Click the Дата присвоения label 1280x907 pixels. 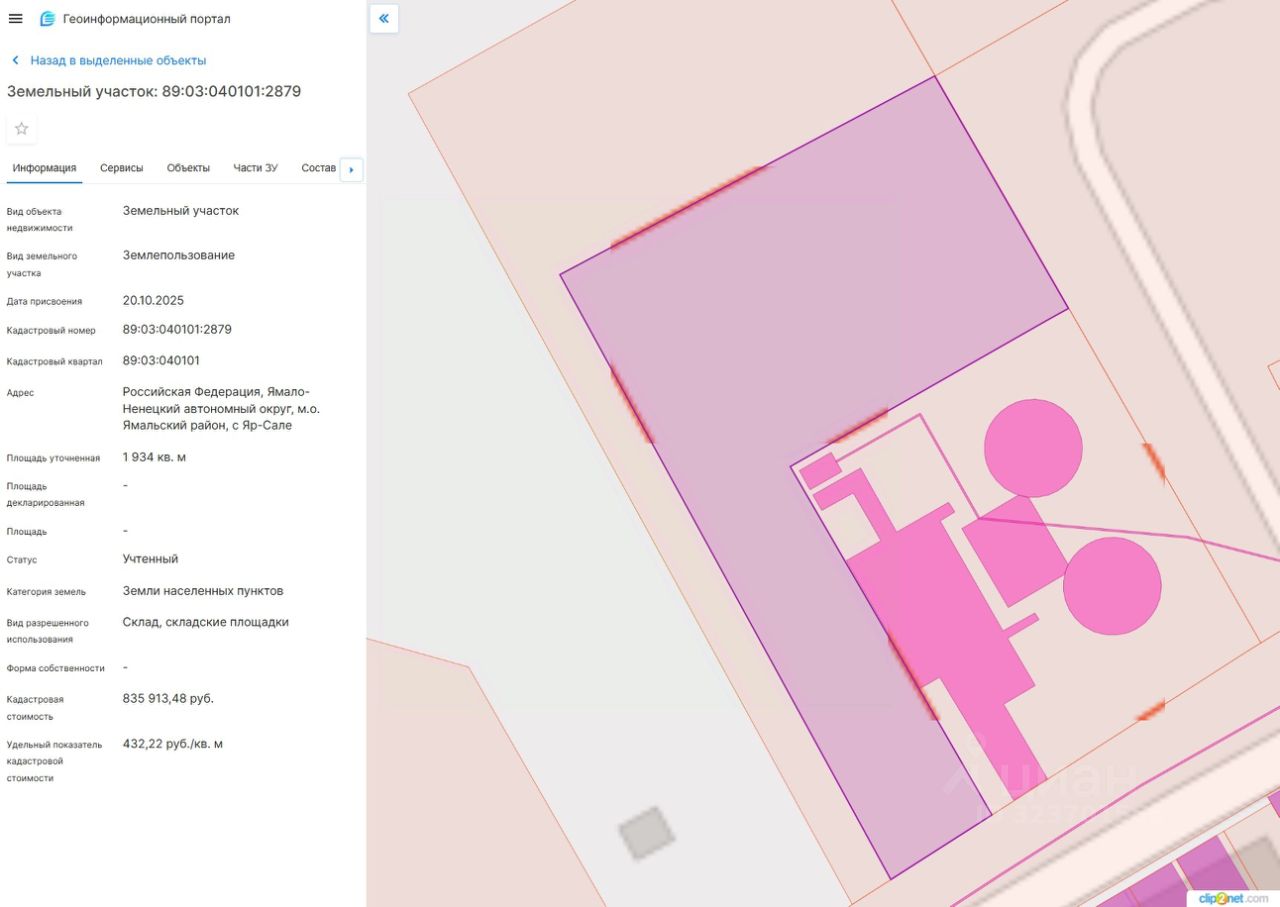pos(44,301)
